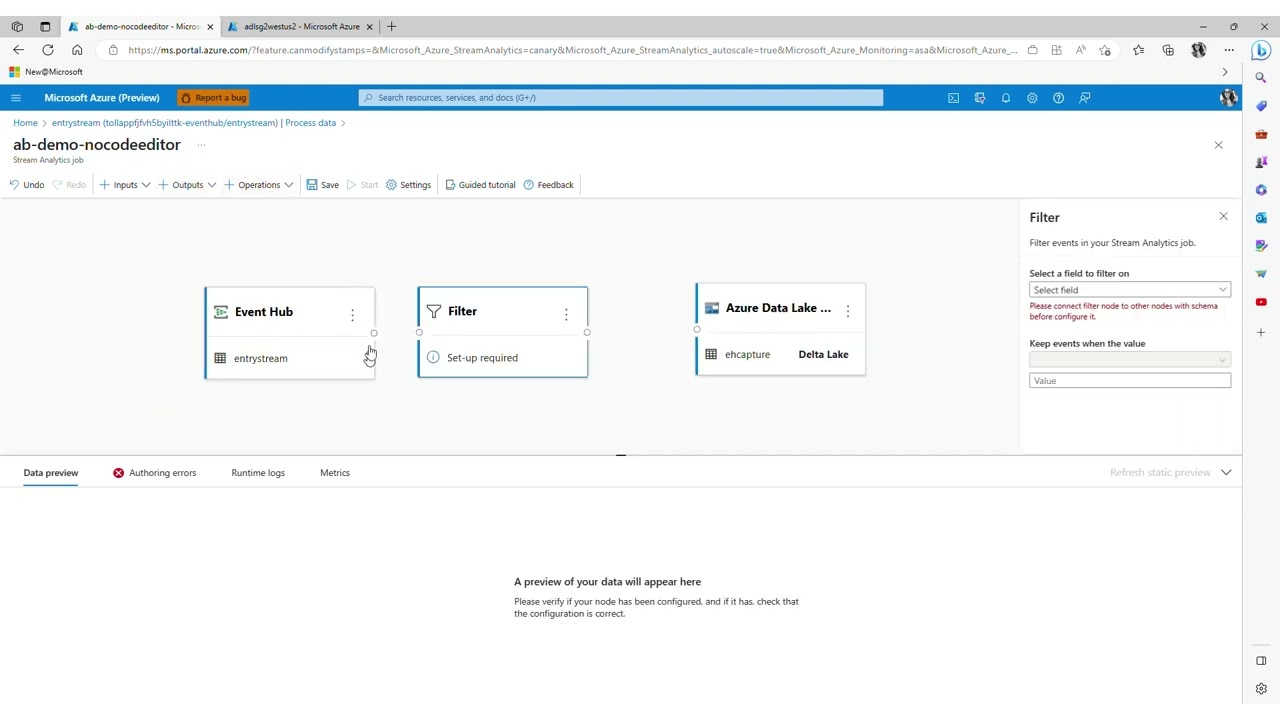The width and height of the screenshot is (1280, 720).
Task: Click the Event Hub node icon
Action: click(x=221, y=312)
